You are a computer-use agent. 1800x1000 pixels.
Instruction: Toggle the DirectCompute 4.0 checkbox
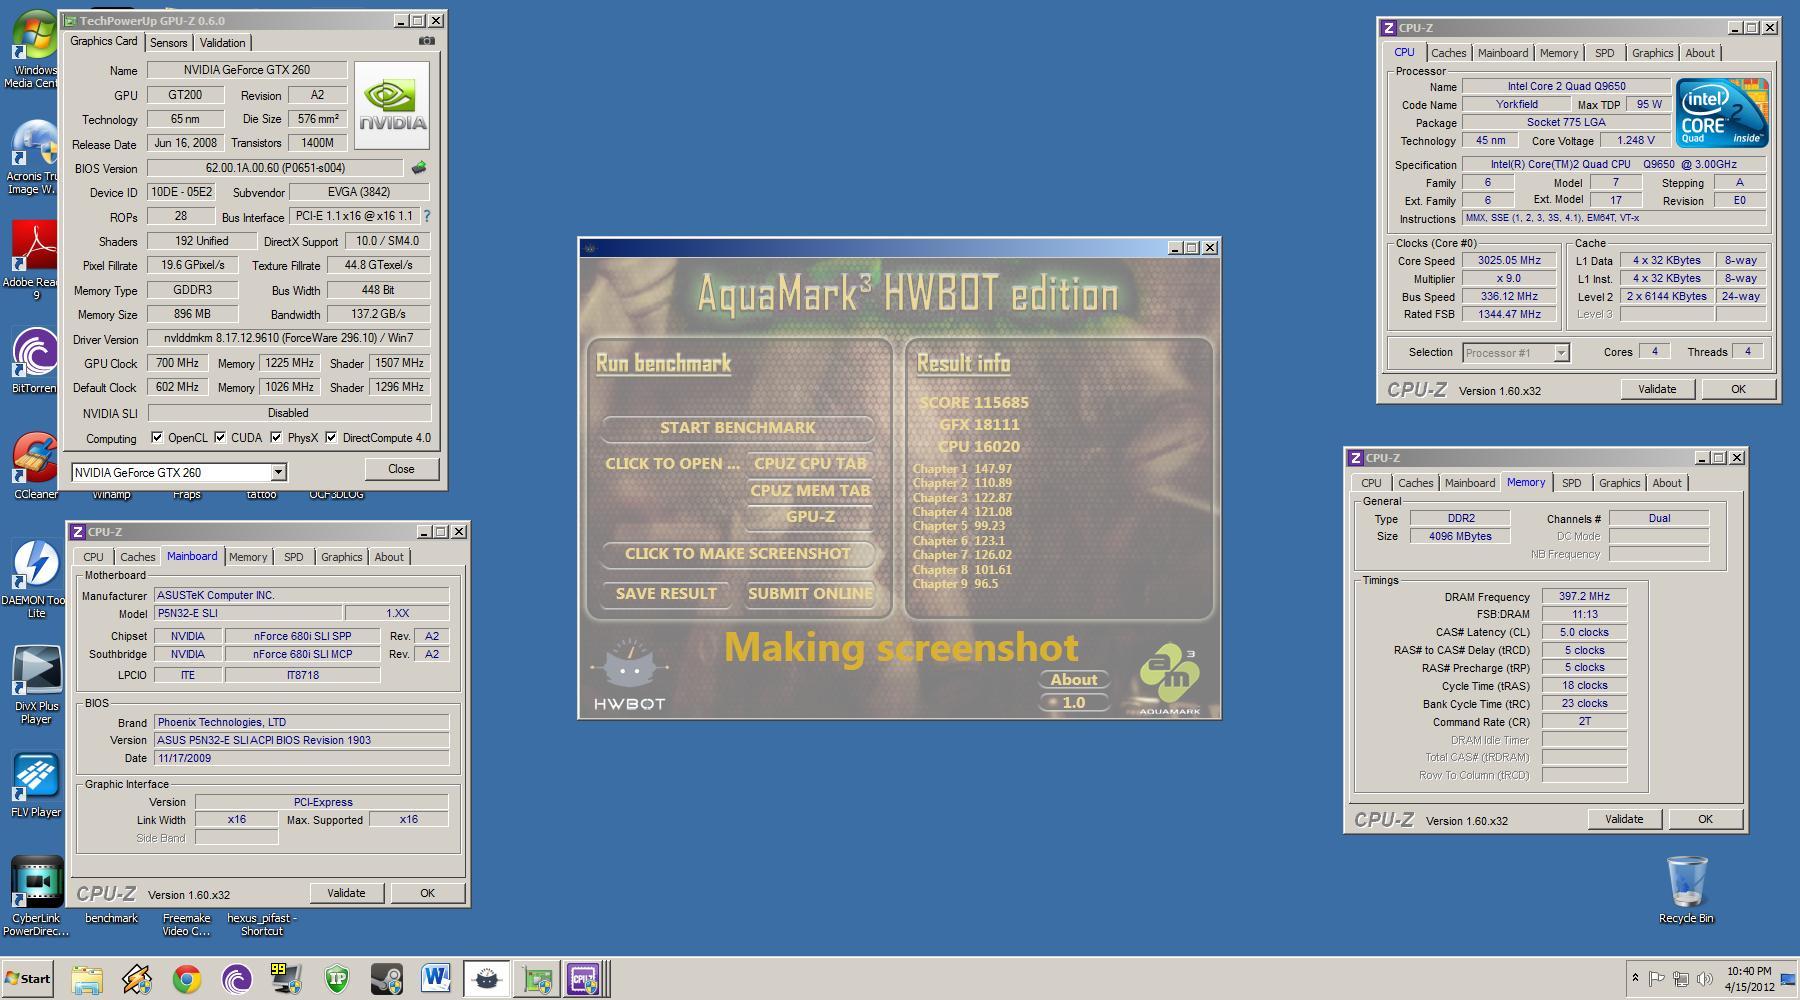331,437
